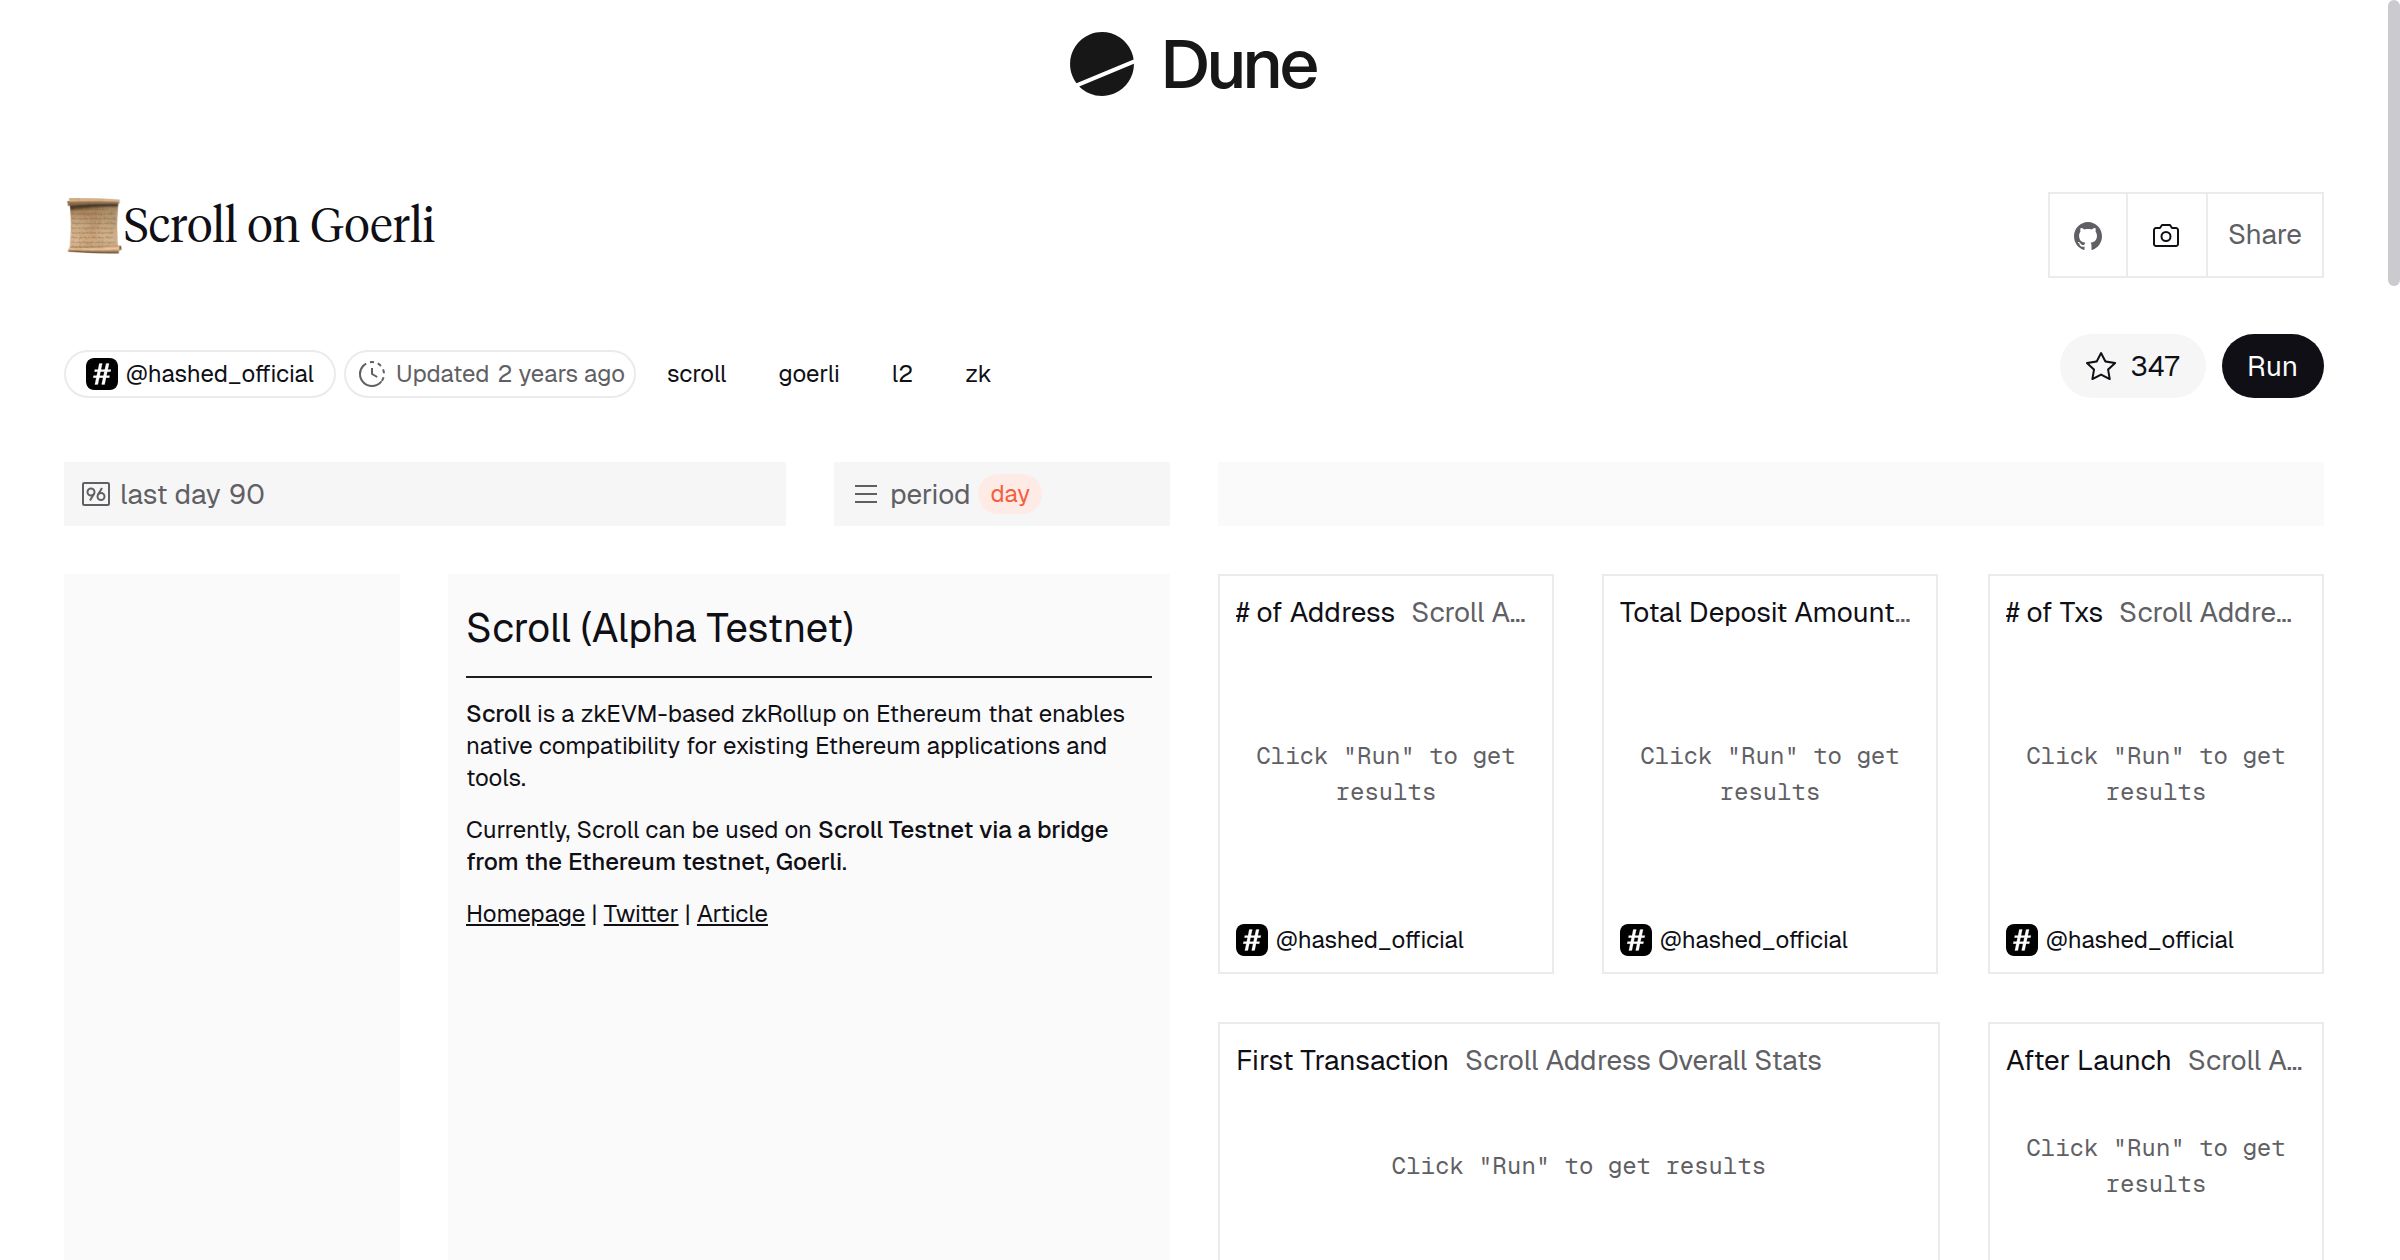Click the Share button
This screenshot has width=2400, height=1260.
click(2264, 236)
